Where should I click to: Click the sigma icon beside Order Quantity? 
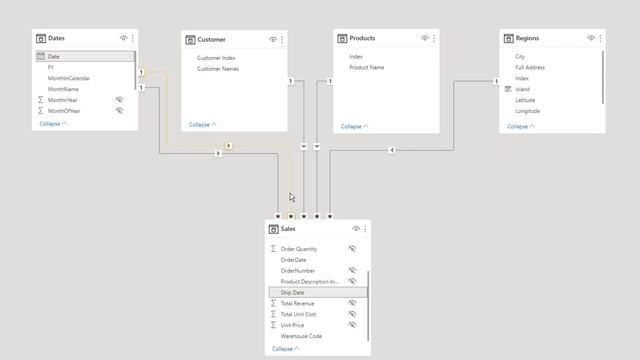point(273,249)
